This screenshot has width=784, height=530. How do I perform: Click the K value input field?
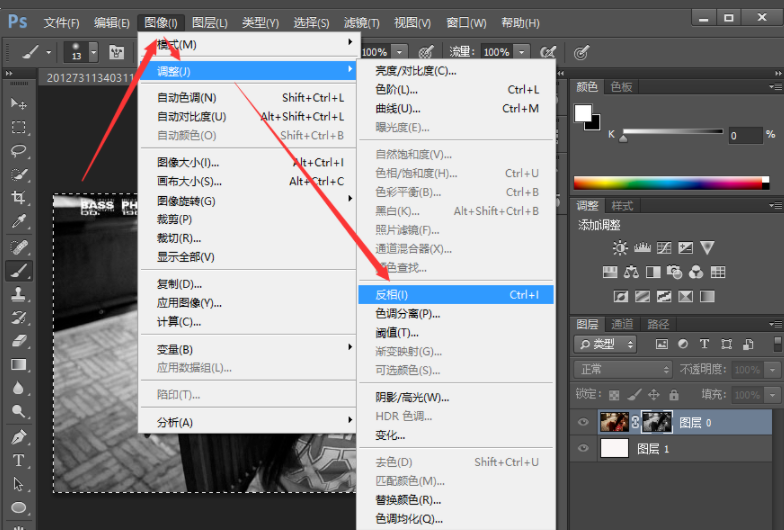(x=744, y=135)
